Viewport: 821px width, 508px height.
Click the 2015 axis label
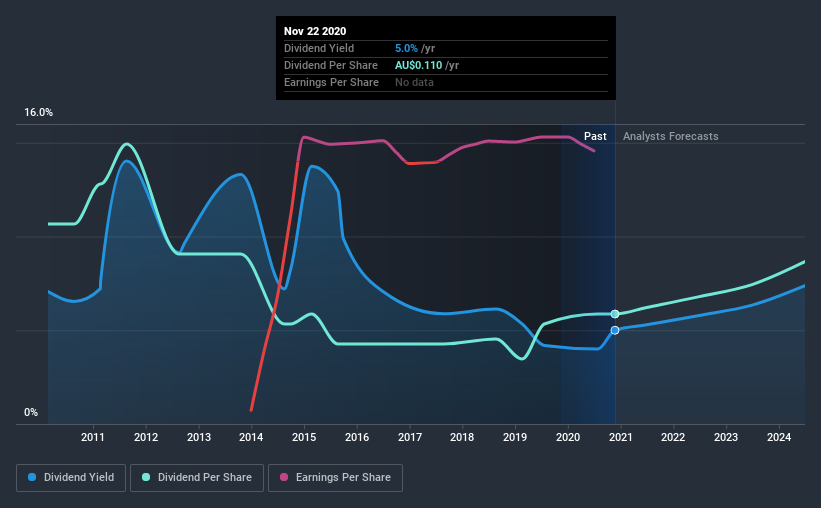(304, 437)
